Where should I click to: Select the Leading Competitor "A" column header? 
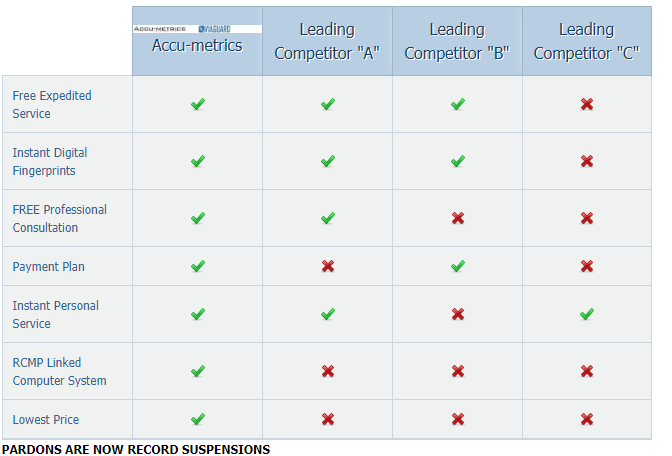pos(327,41)
